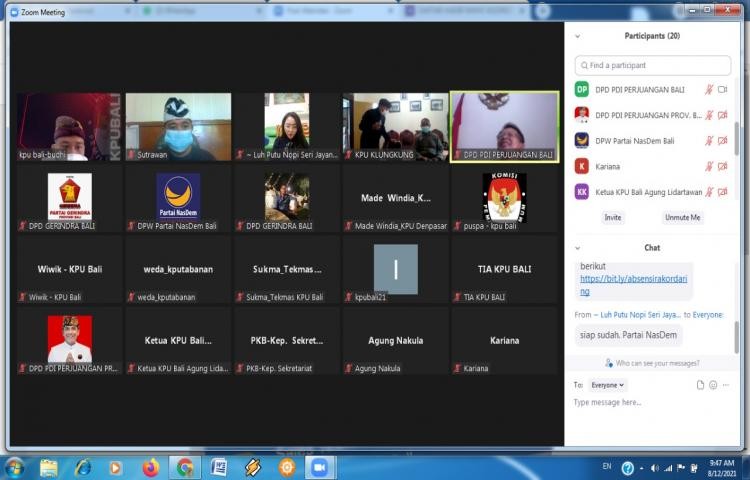Image resolution: width=750 pixels, height=480 pixels.
Task: Click the camera icon beside DPW Partai NasDem Bali
Action: [722, 140]
